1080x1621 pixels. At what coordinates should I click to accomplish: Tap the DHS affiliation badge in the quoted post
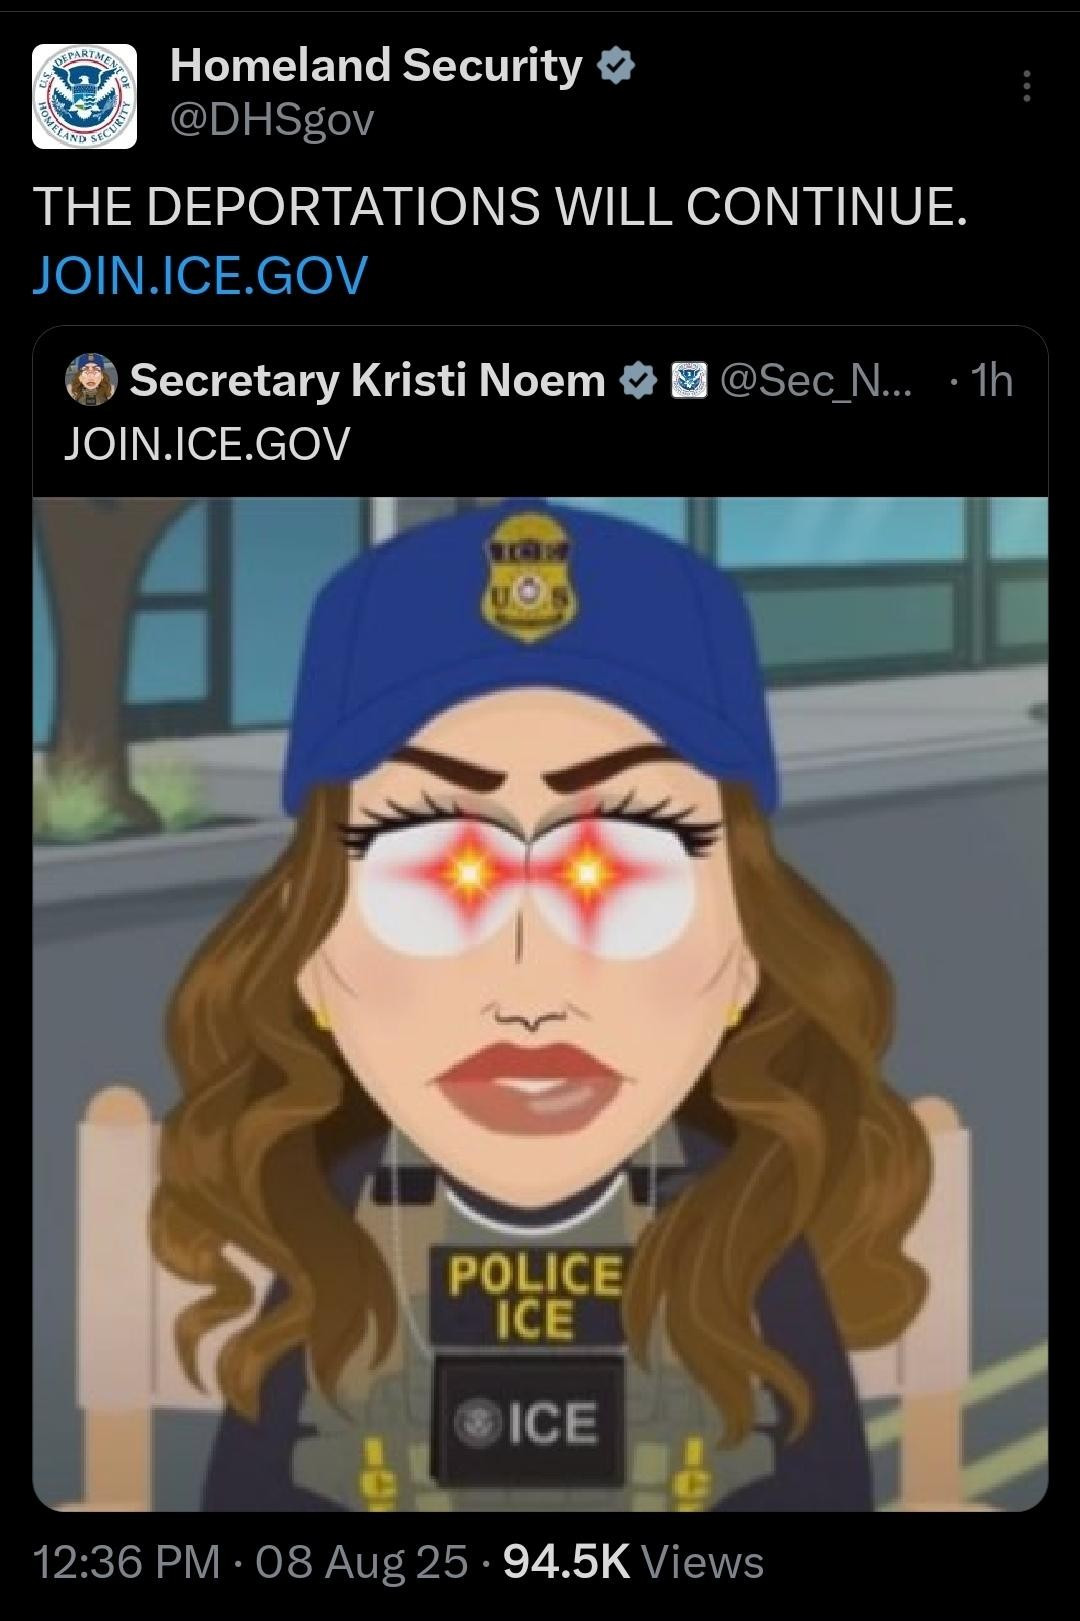(686, 380)
